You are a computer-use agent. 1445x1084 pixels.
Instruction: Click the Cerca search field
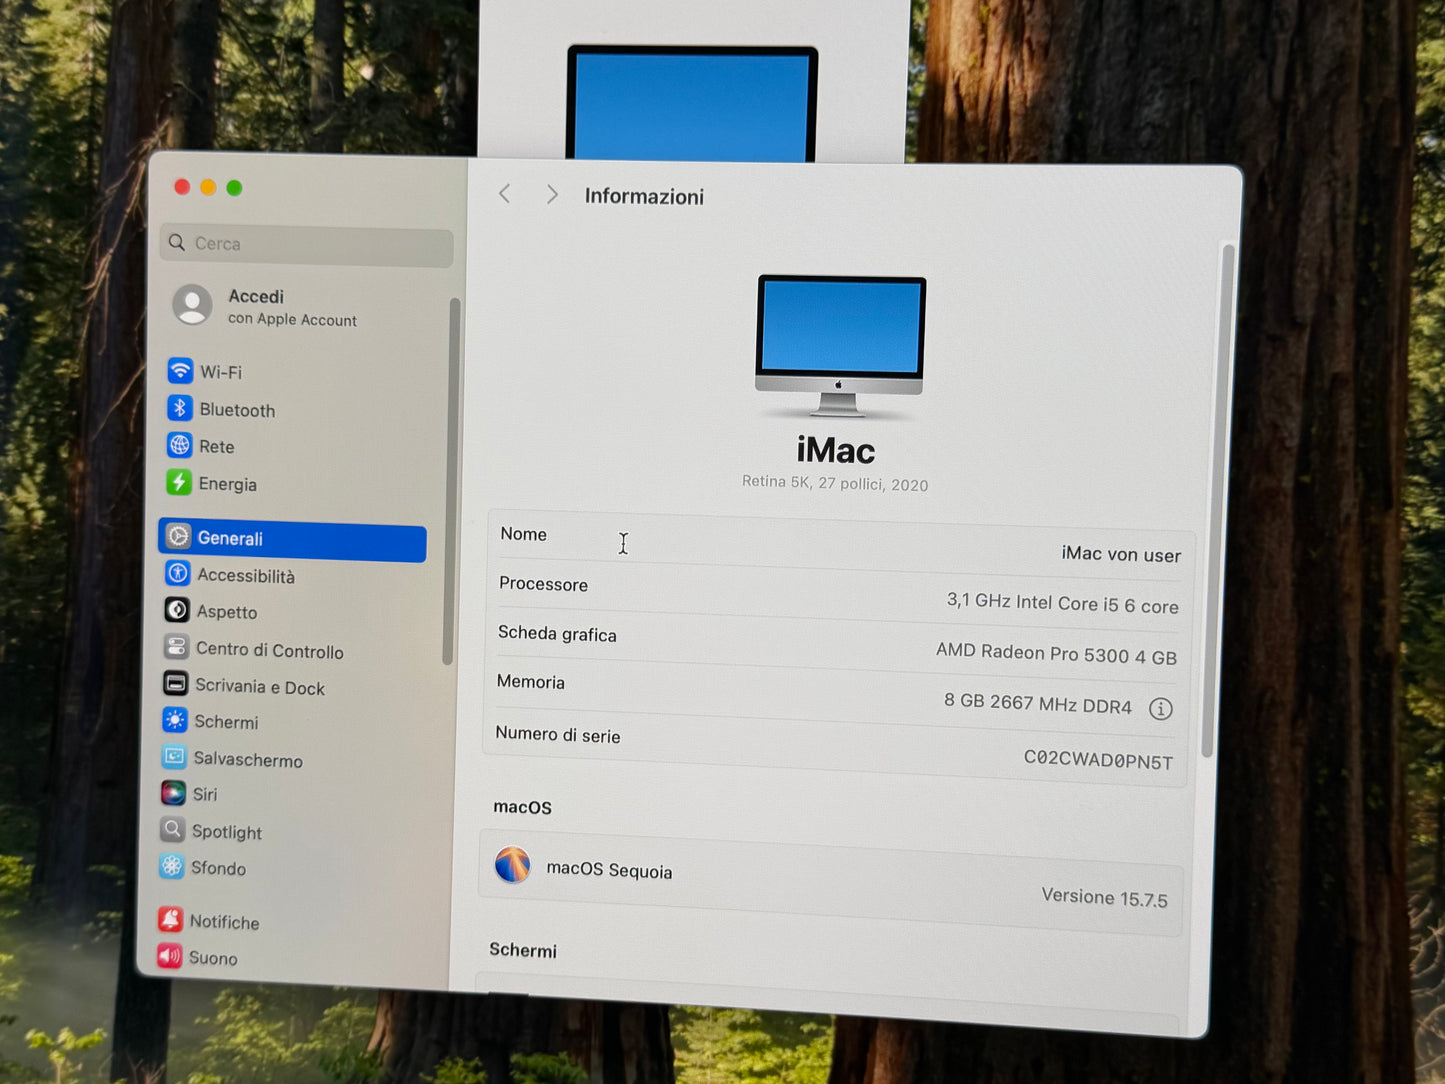tap(306, 245)
